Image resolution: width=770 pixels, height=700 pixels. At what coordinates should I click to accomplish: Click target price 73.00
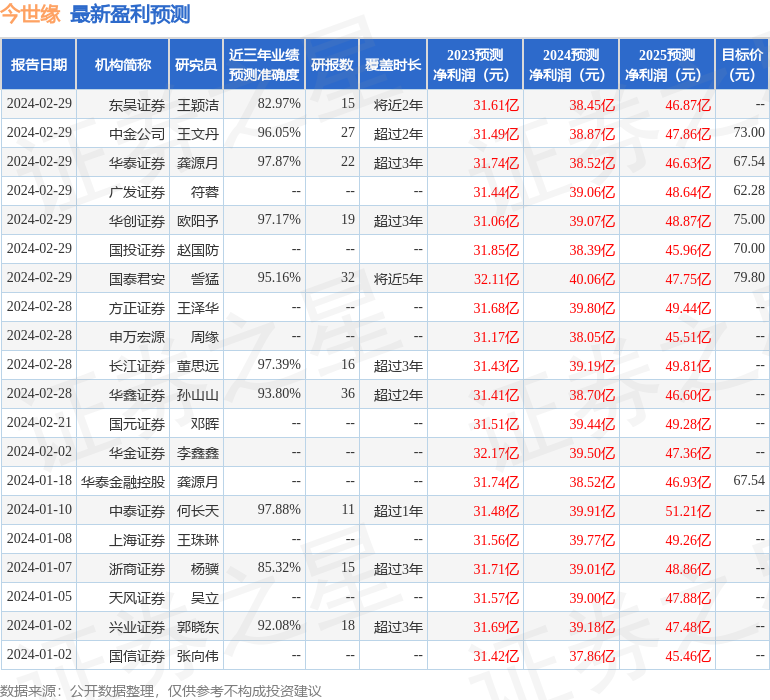pos(749,132)
